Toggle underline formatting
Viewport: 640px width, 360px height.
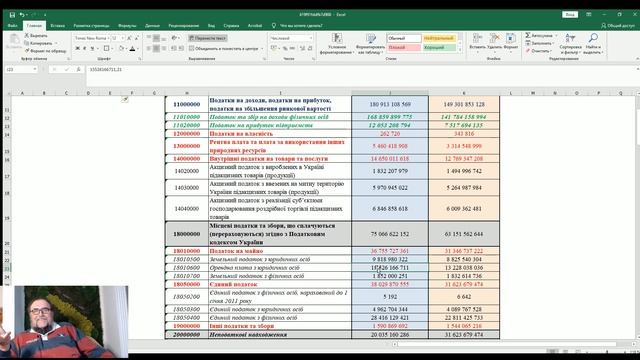(92, 48)
